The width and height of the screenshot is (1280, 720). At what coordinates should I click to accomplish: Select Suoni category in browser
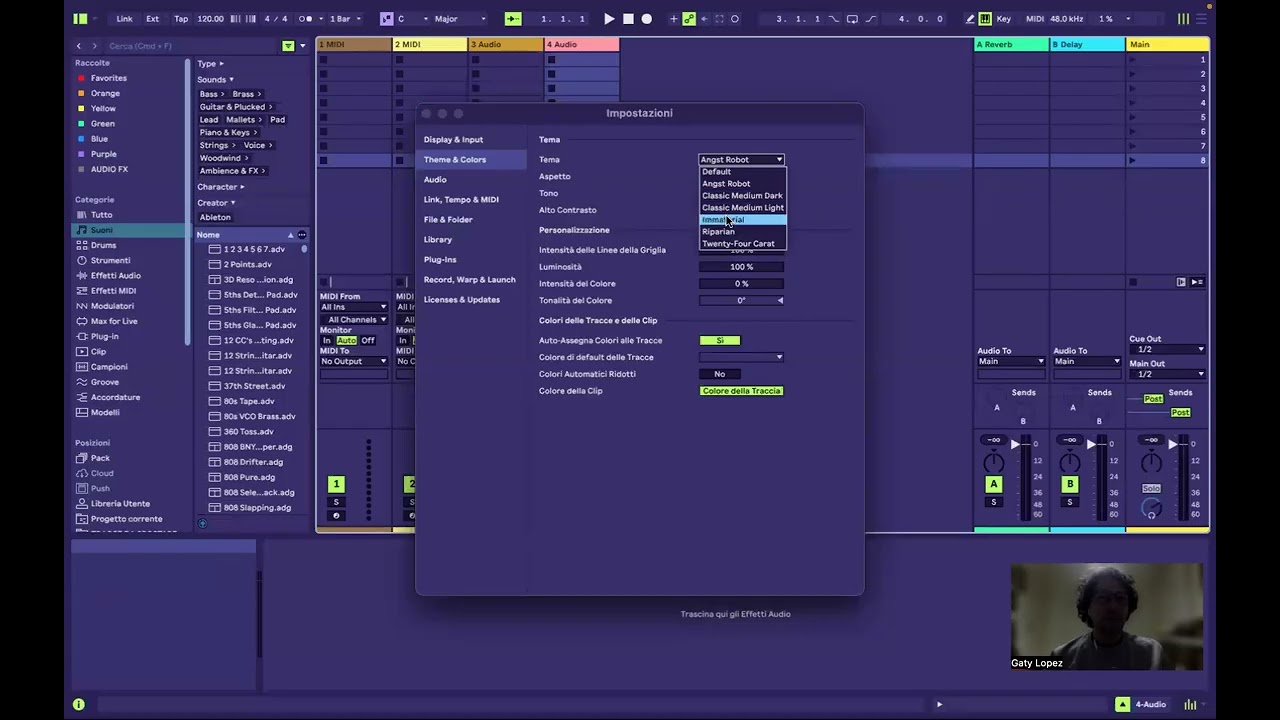pyautogui.click(x=130, y=230)
